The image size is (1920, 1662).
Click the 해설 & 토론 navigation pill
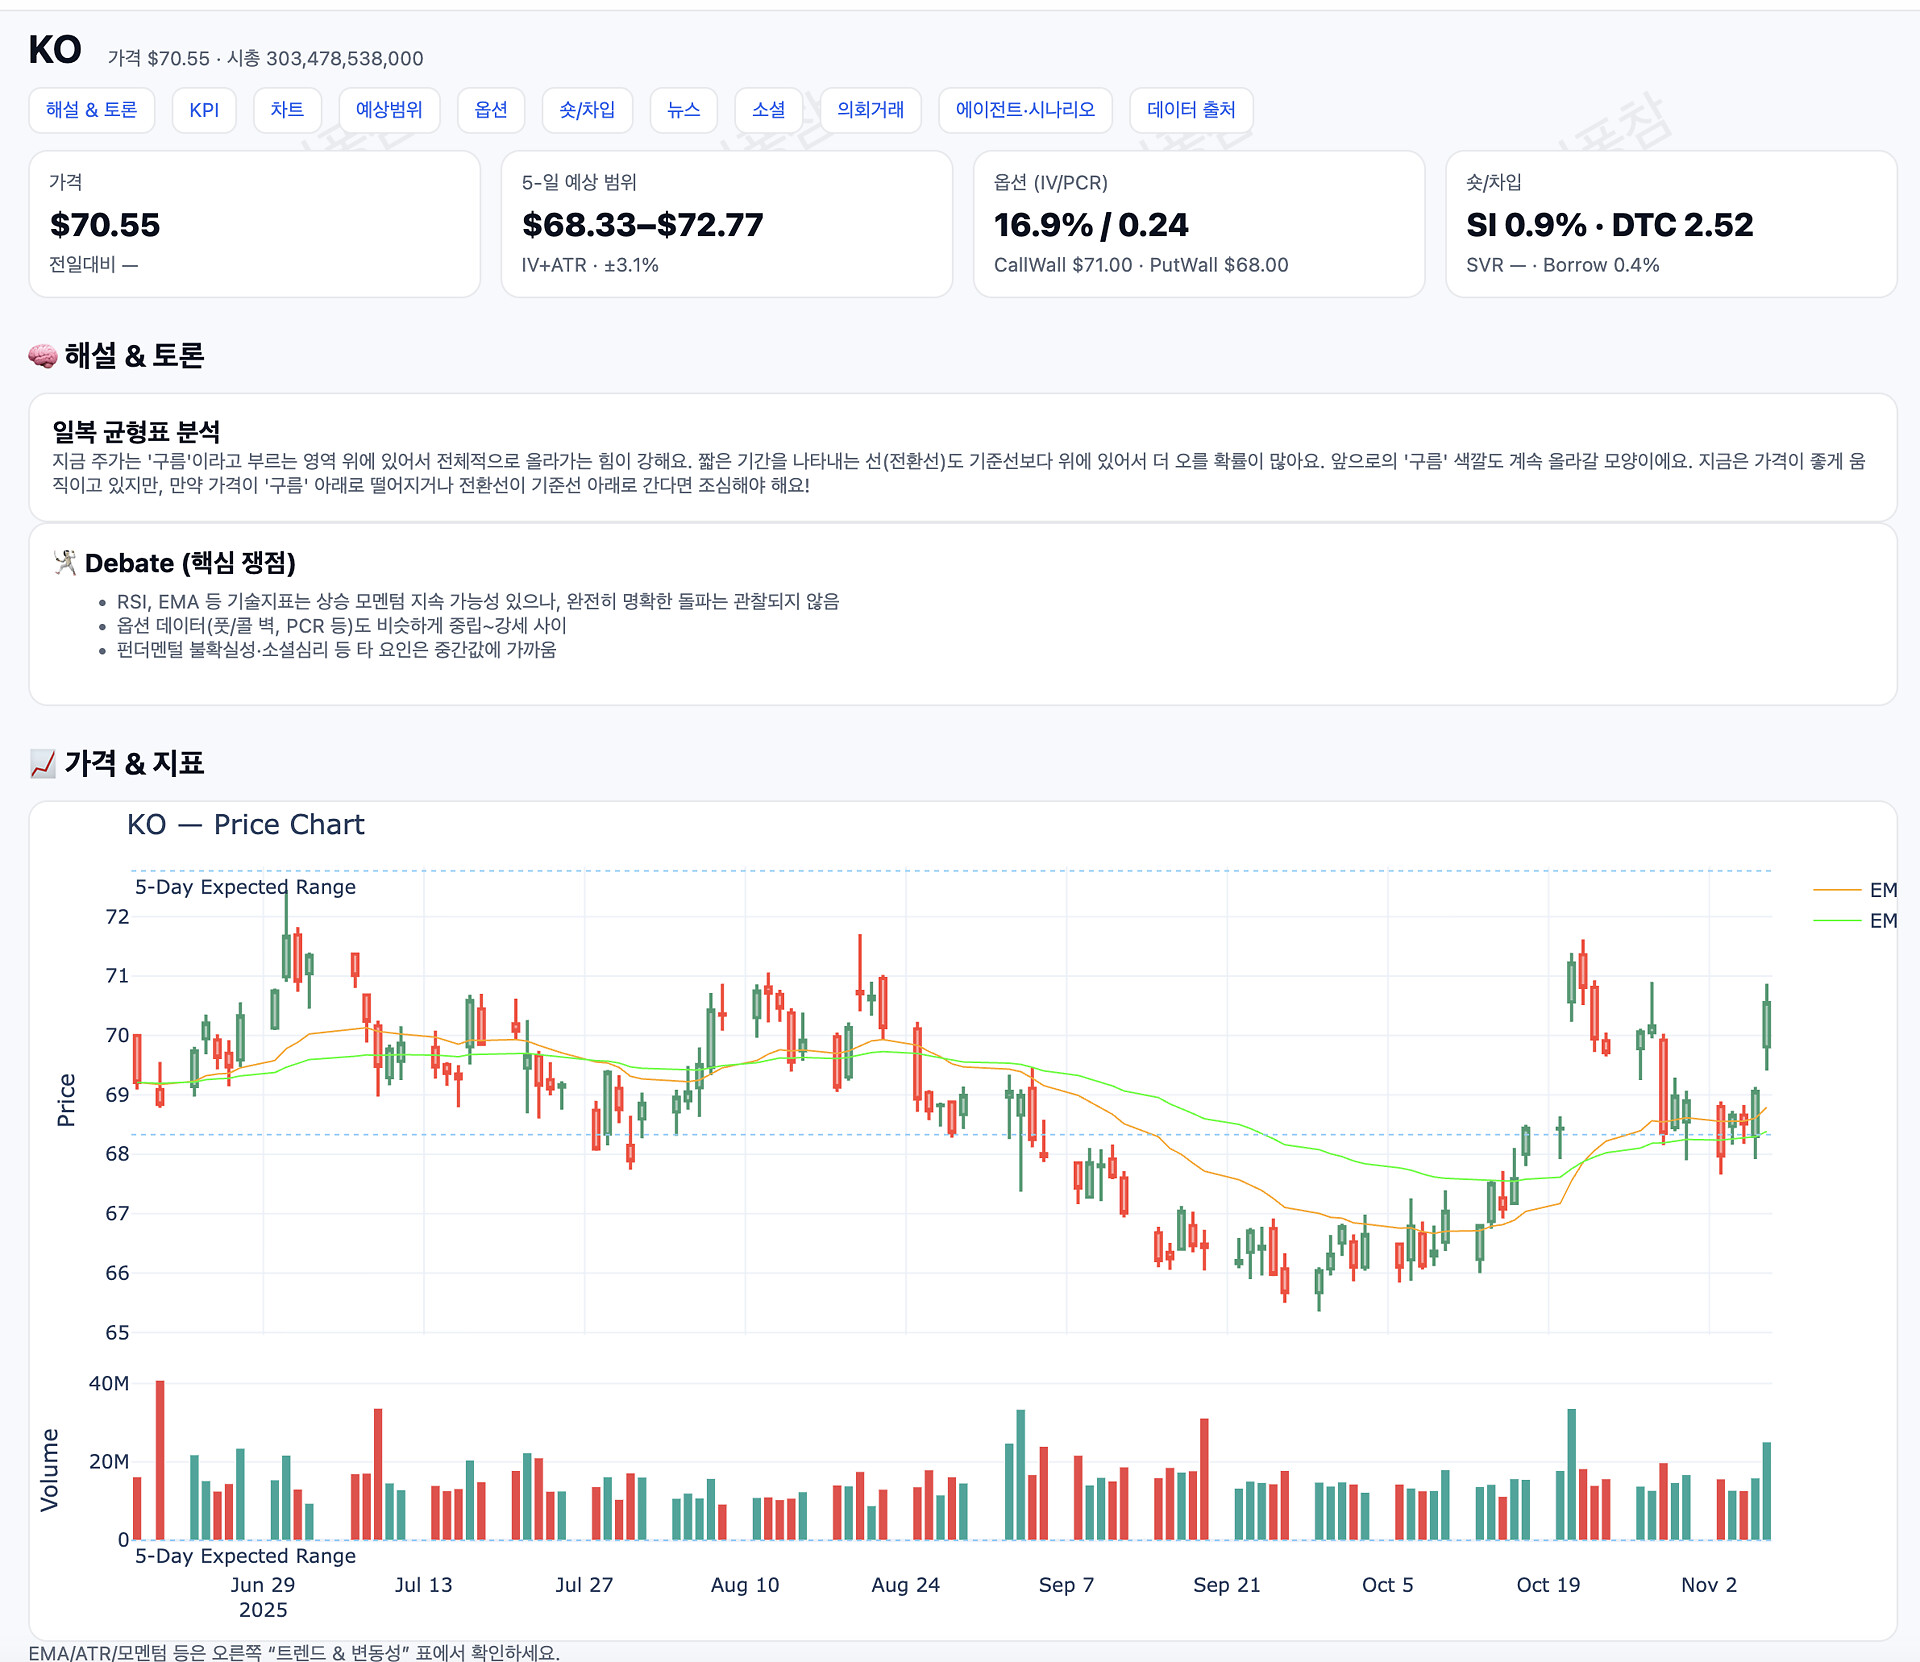91,110
